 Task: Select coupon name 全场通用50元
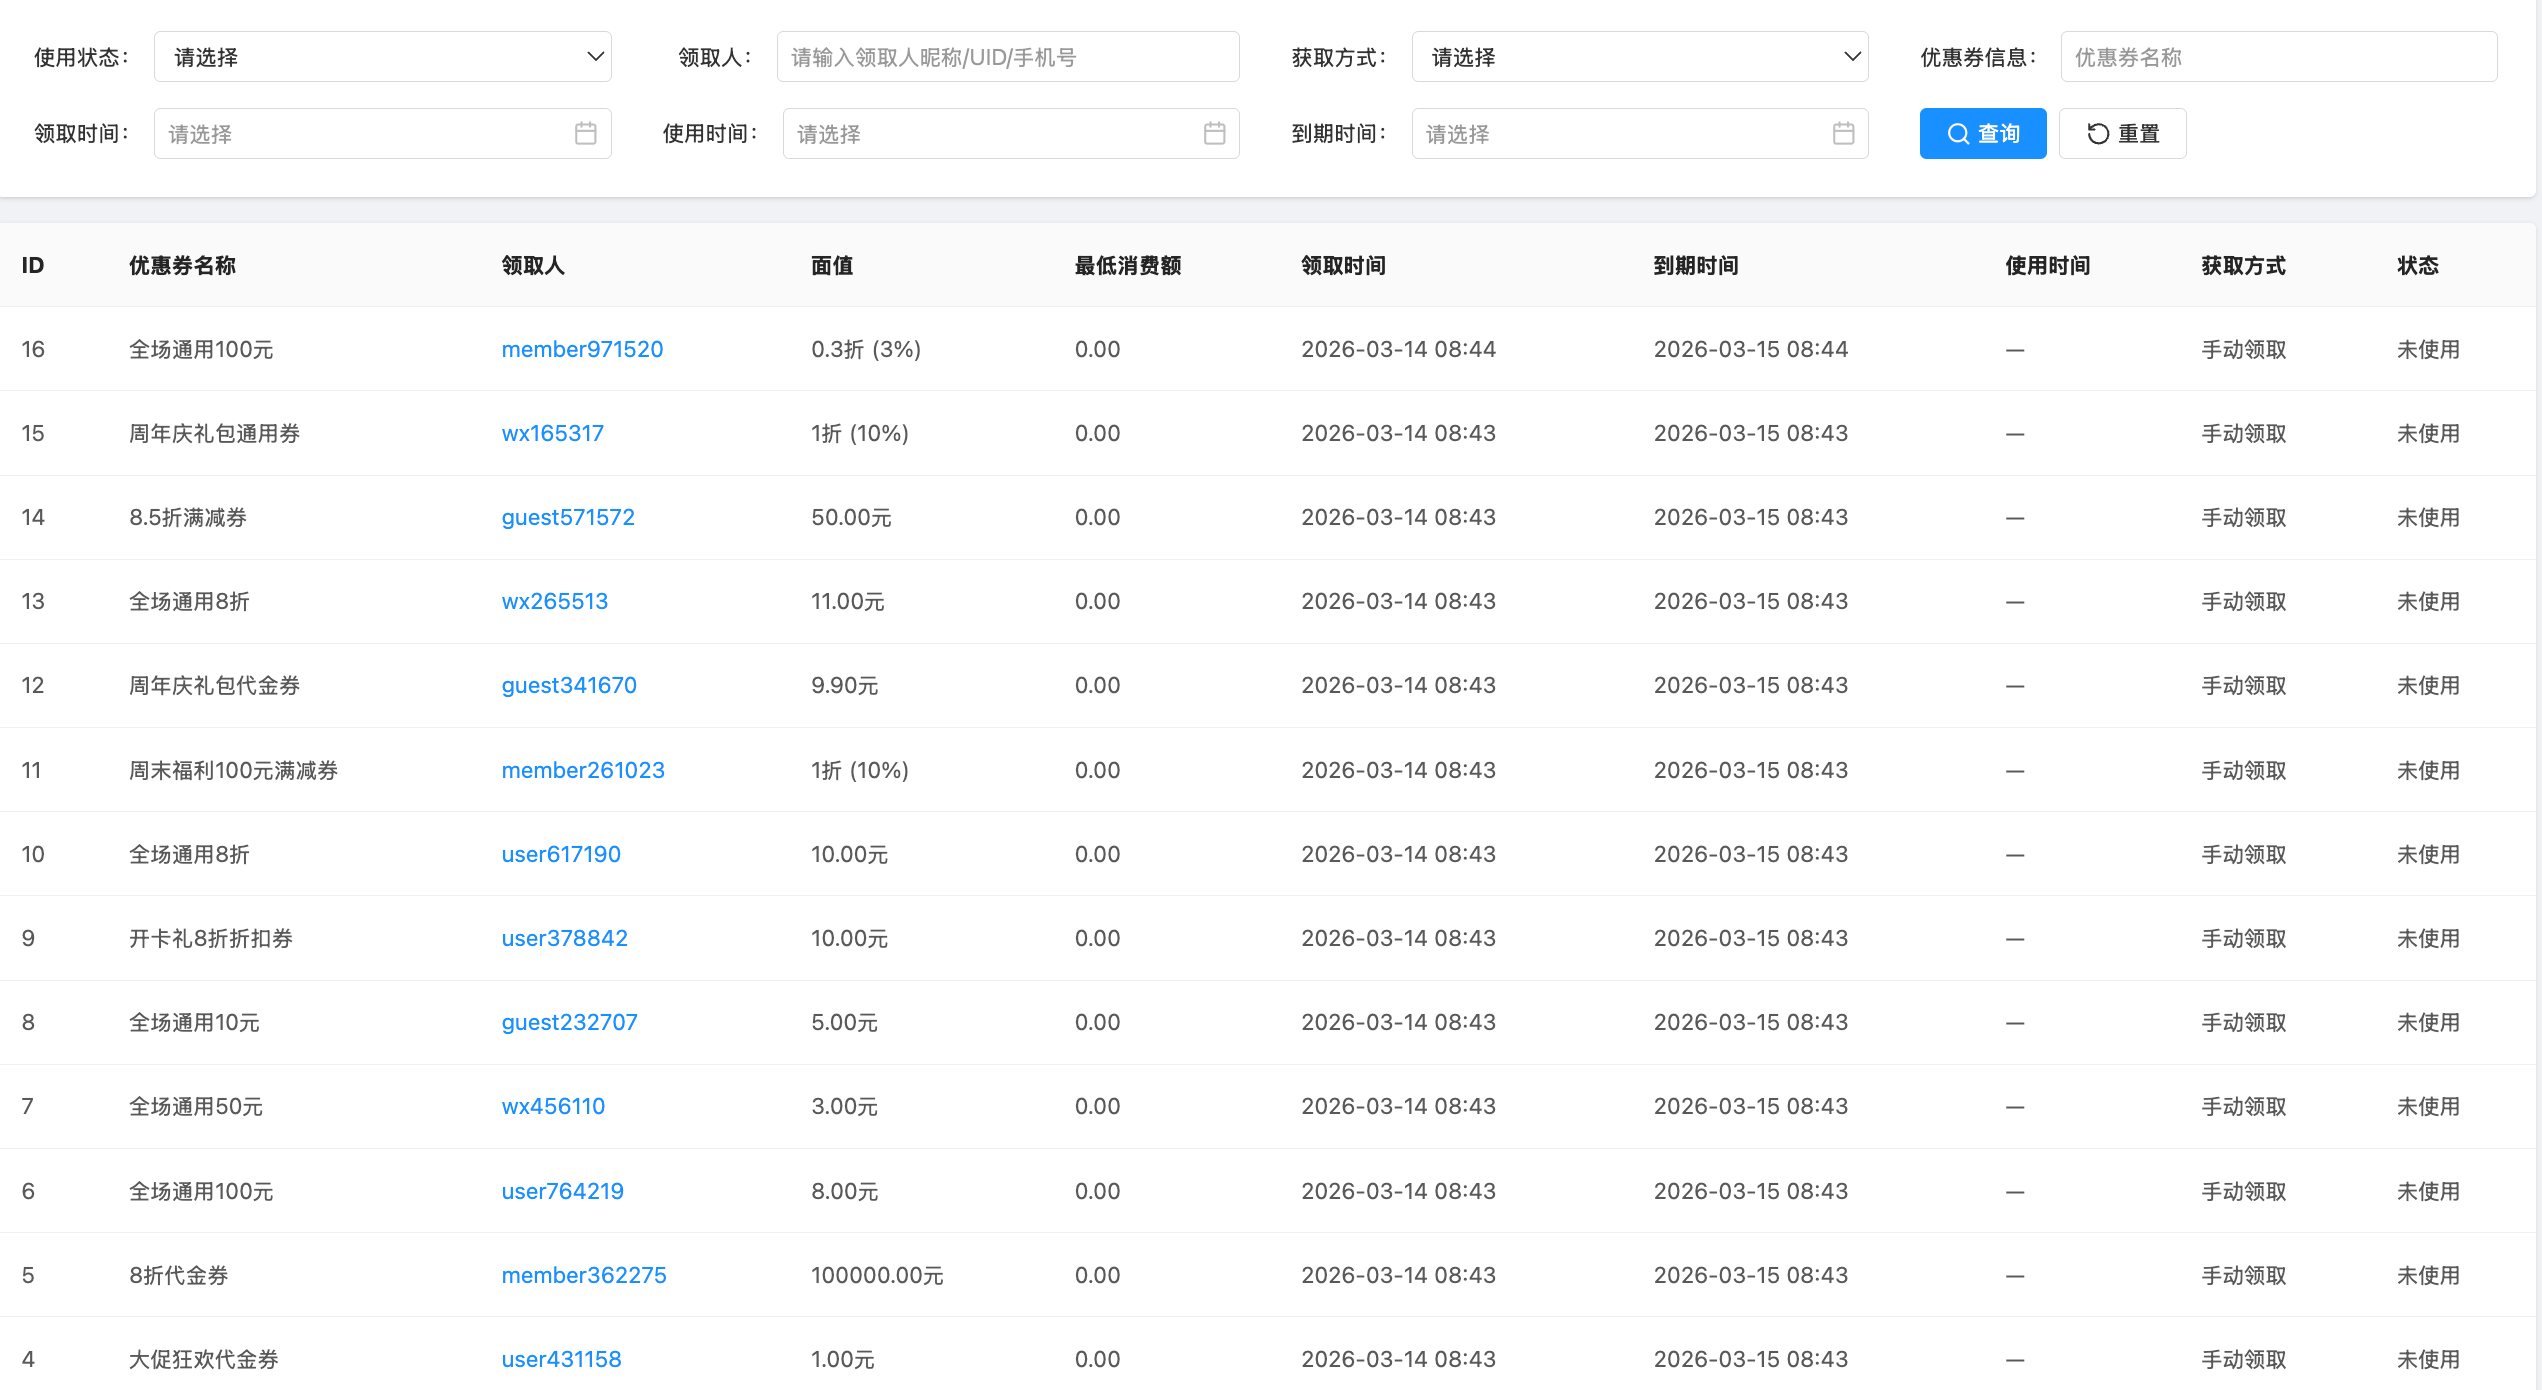click(x=196, y=1106)
